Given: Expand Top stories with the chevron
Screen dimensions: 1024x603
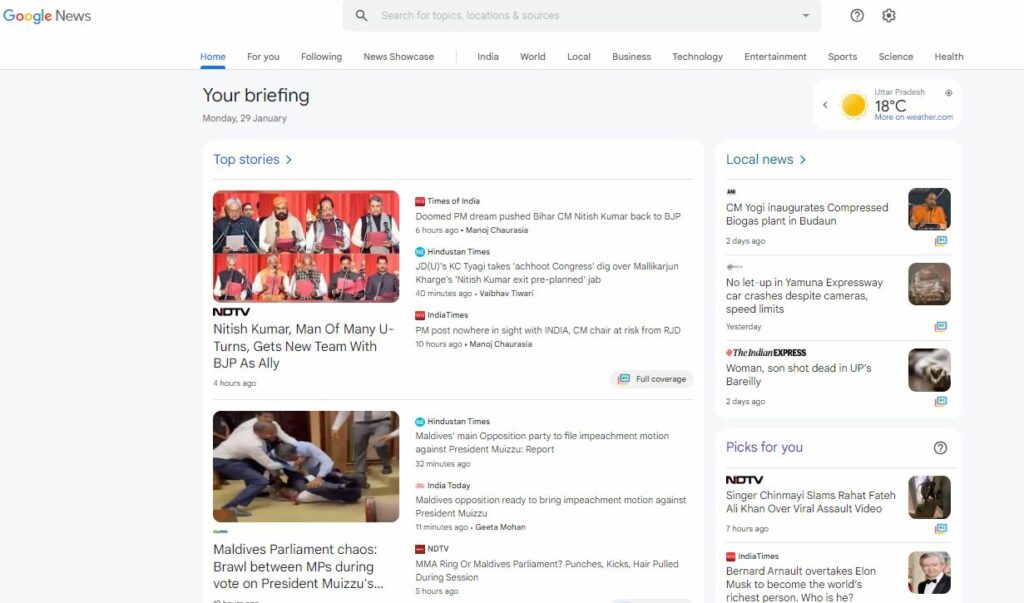Looking at the screenshot, I should point(289,159).
